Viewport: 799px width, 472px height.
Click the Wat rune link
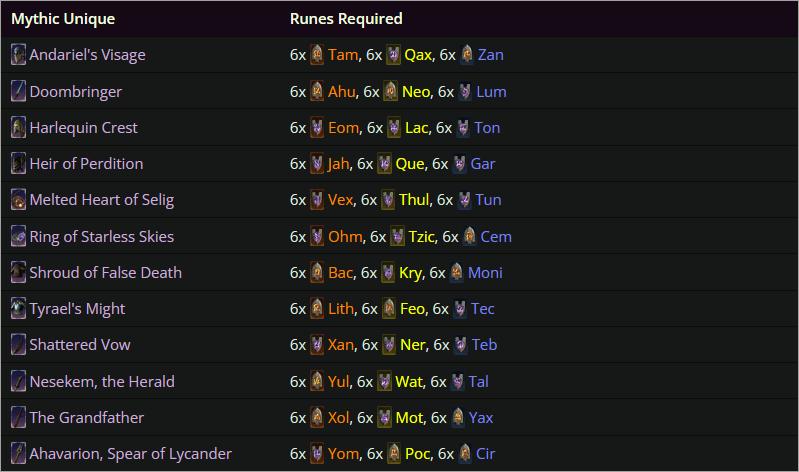coord(409,382)
